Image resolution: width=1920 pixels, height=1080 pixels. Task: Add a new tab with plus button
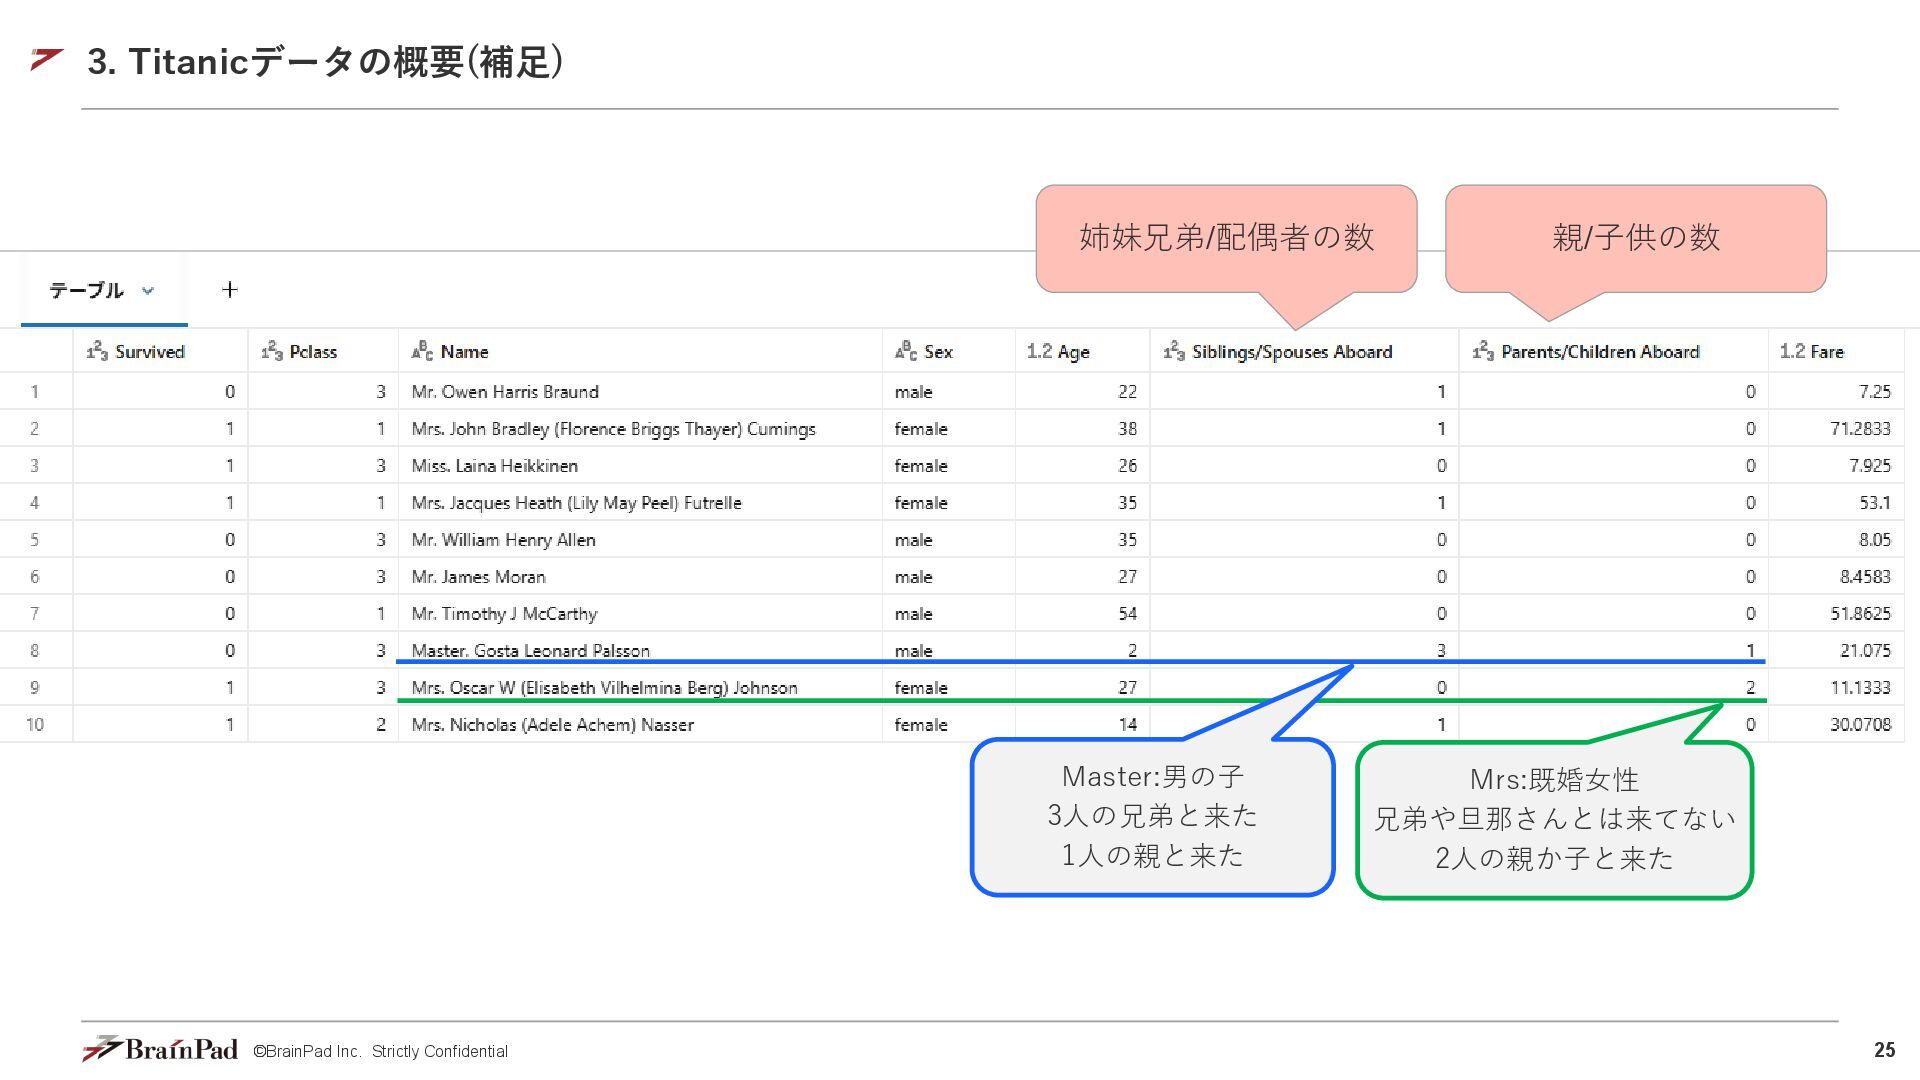click(229, 290)
